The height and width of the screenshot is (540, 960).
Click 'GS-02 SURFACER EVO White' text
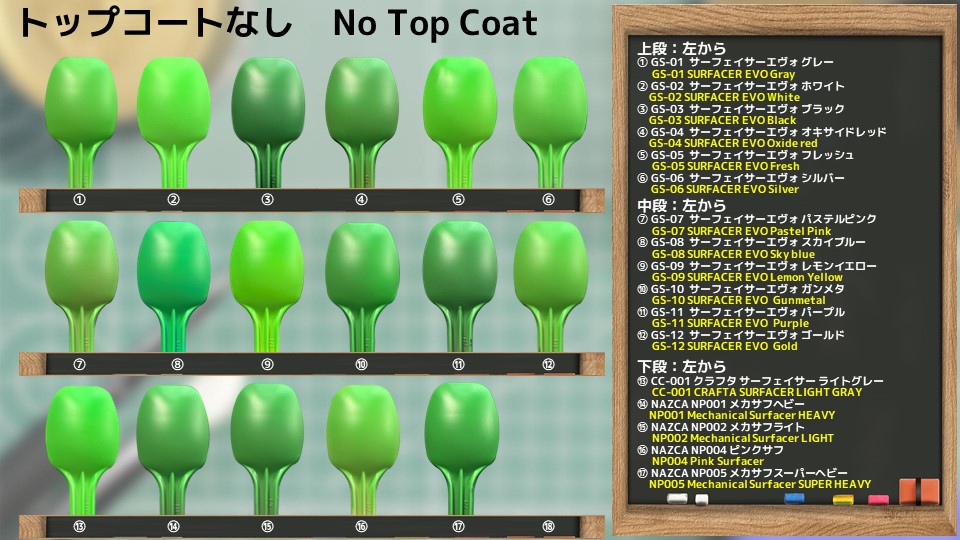coord(724,97)
